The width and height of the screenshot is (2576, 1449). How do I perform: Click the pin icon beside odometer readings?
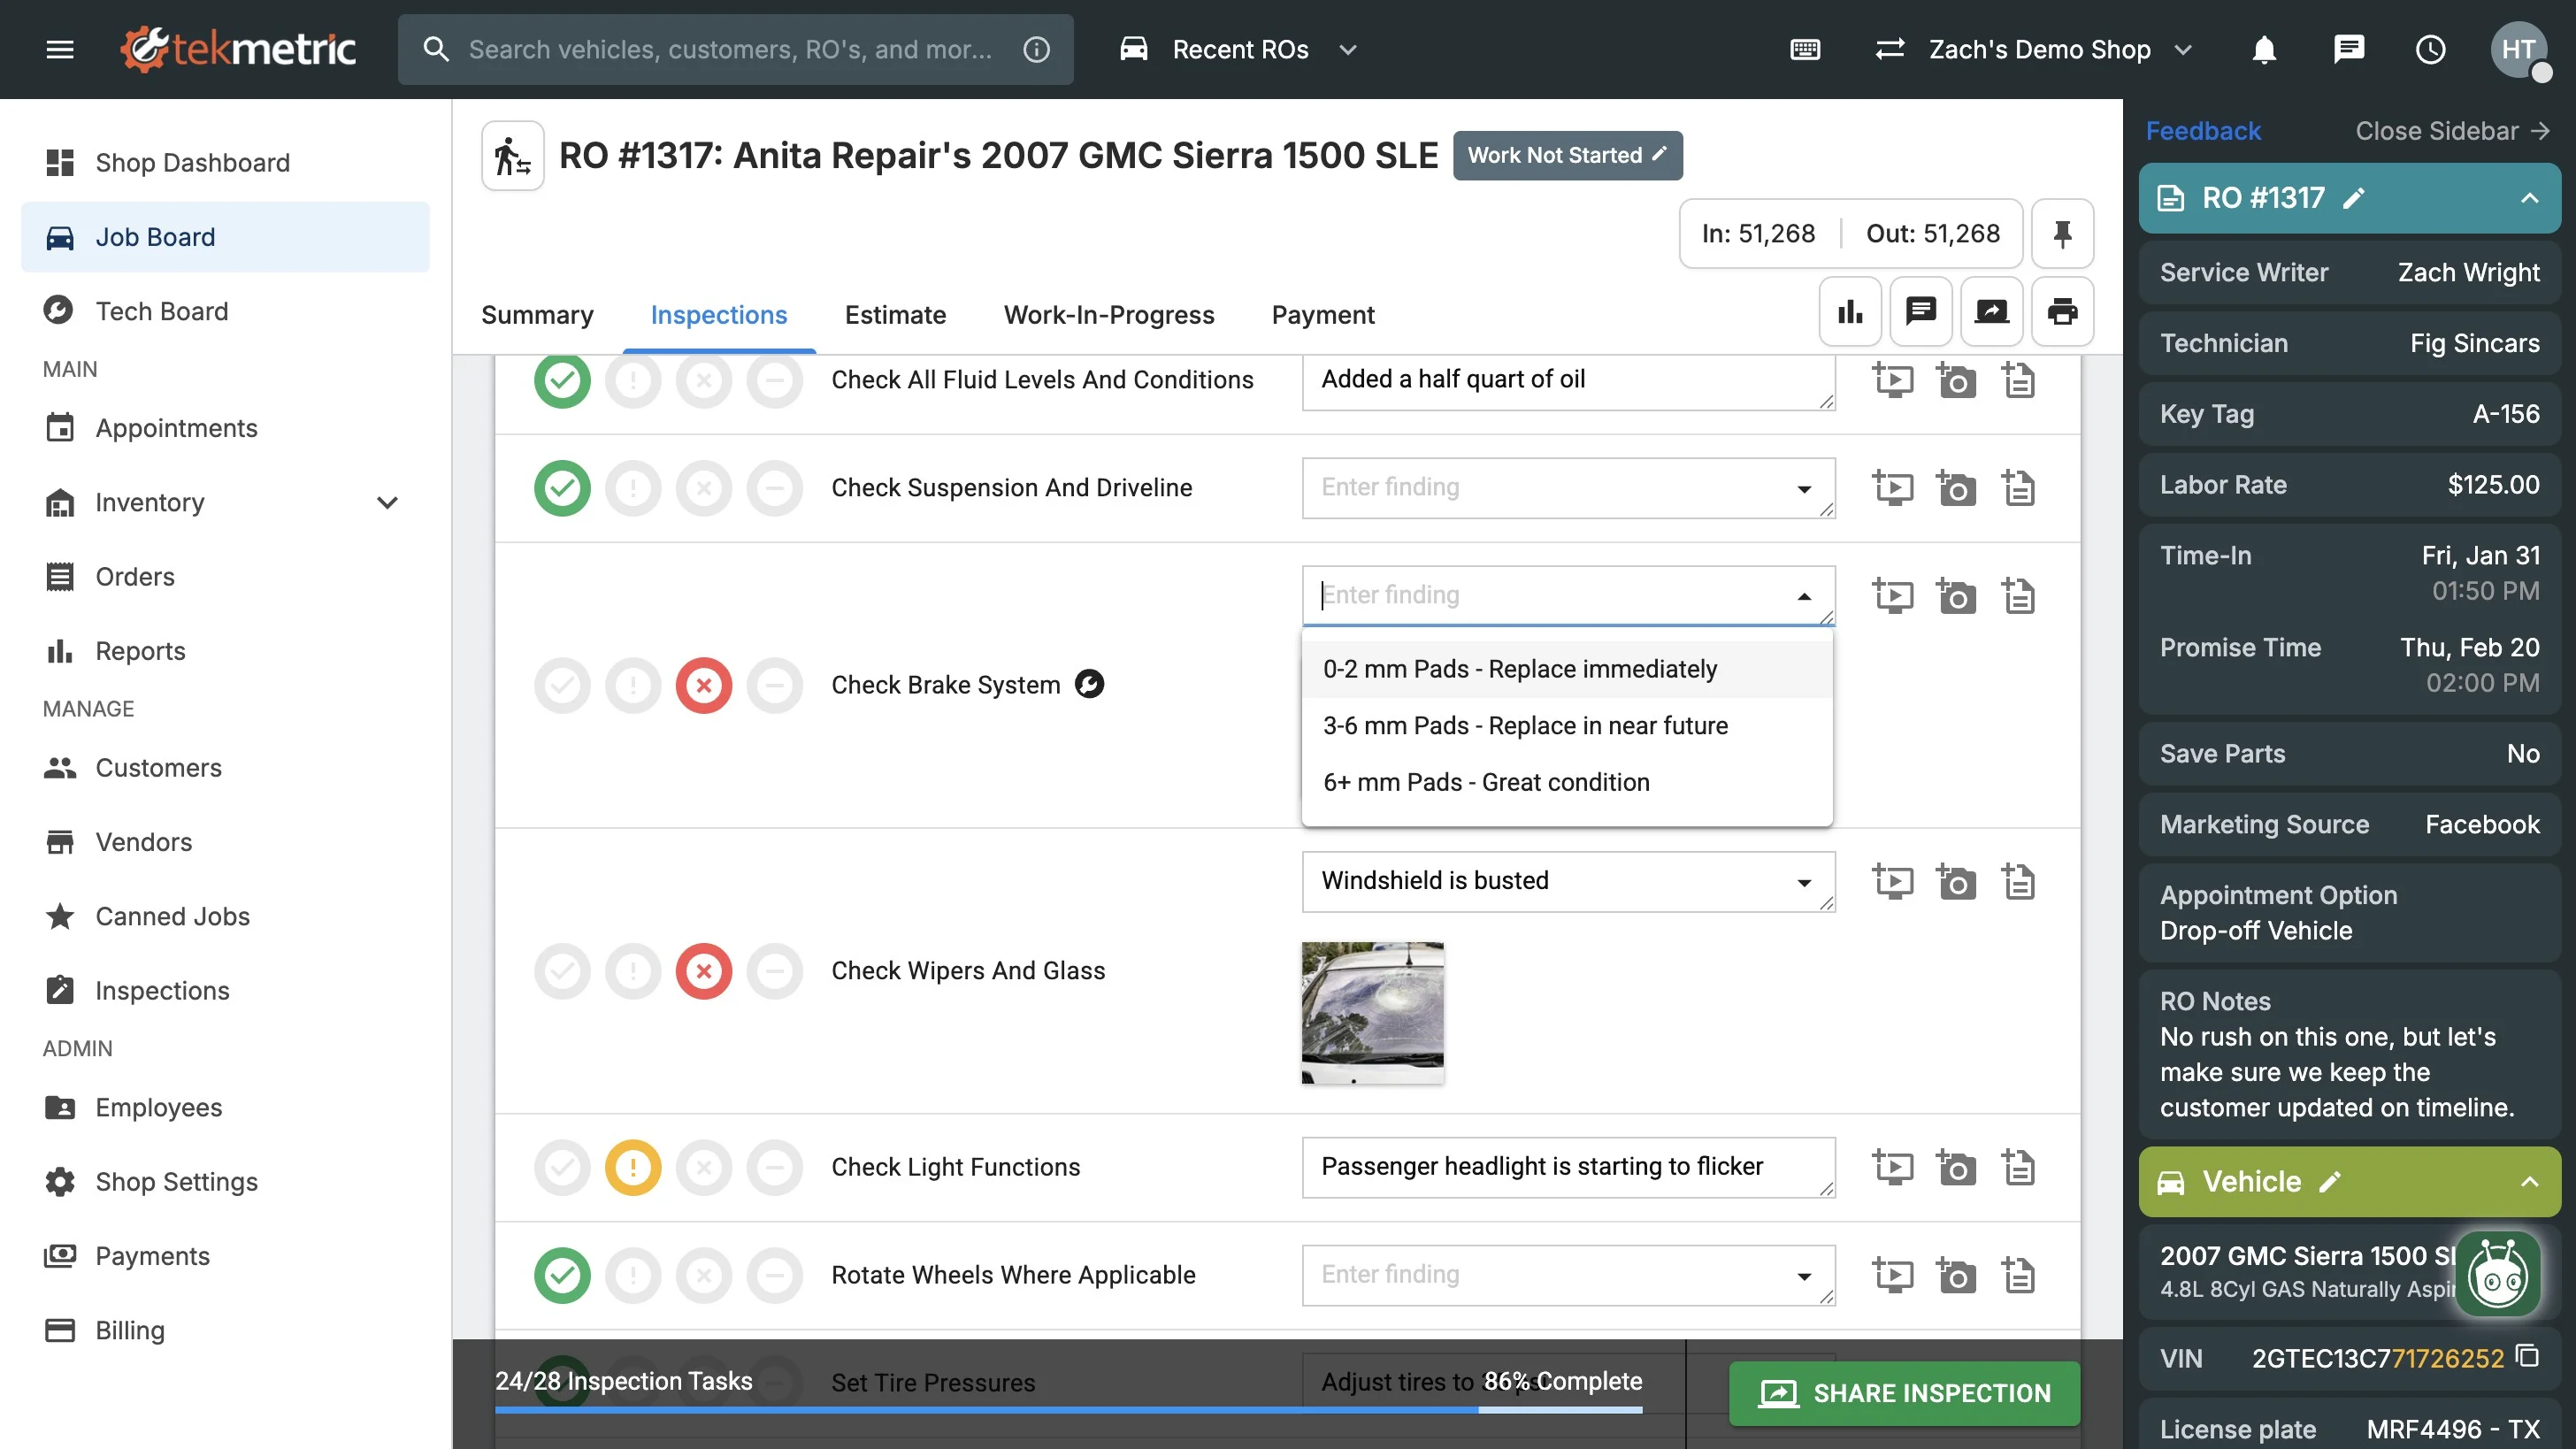coord(2061,234)
